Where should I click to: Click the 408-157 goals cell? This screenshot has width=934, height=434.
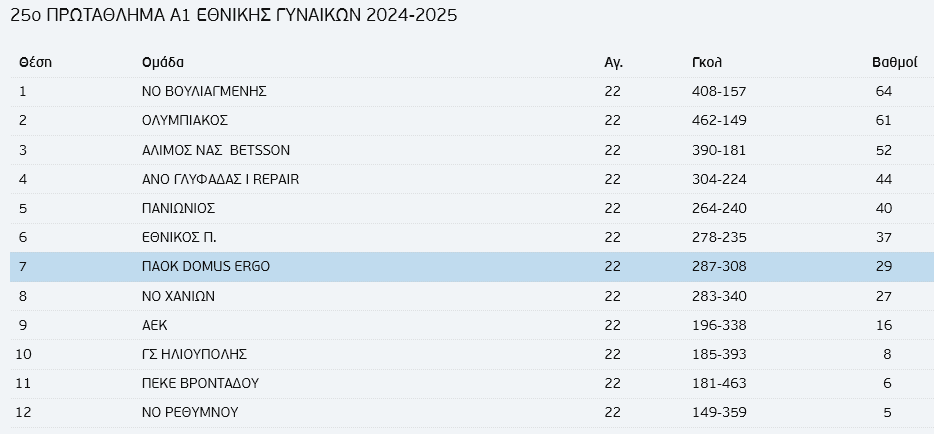[x=719, y=92]
